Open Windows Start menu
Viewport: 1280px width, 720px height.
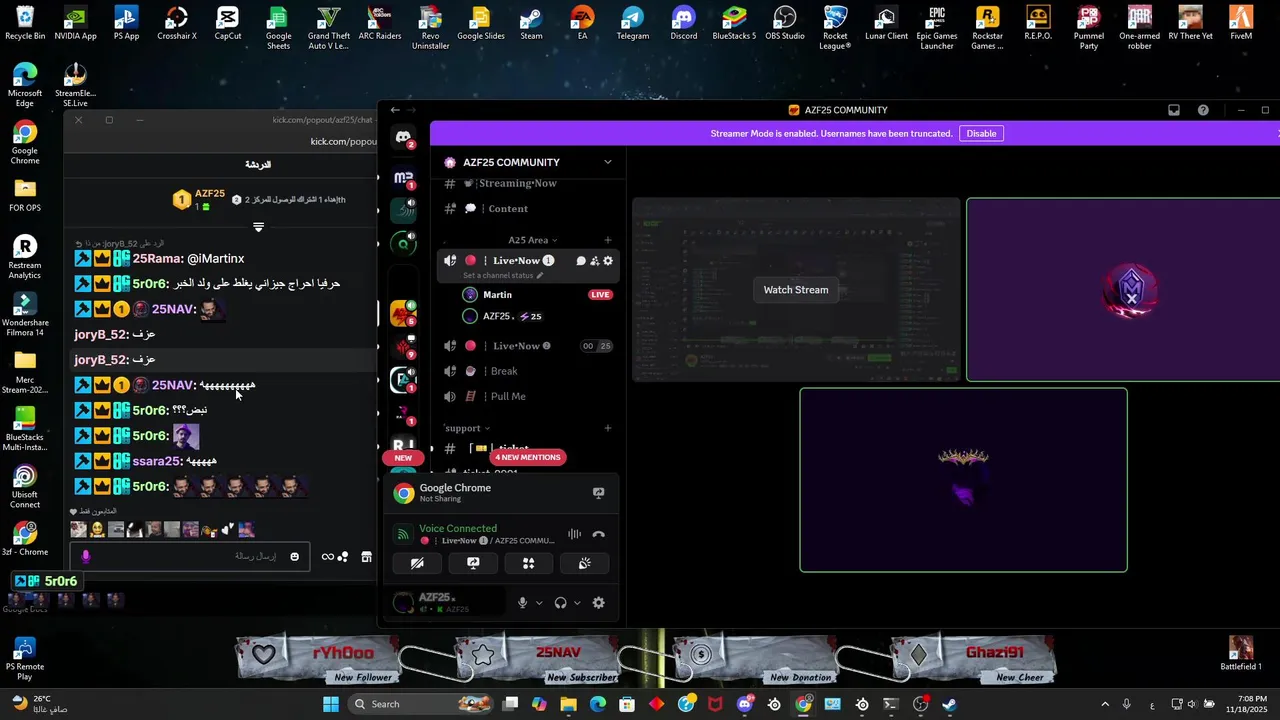click(331, 704)
